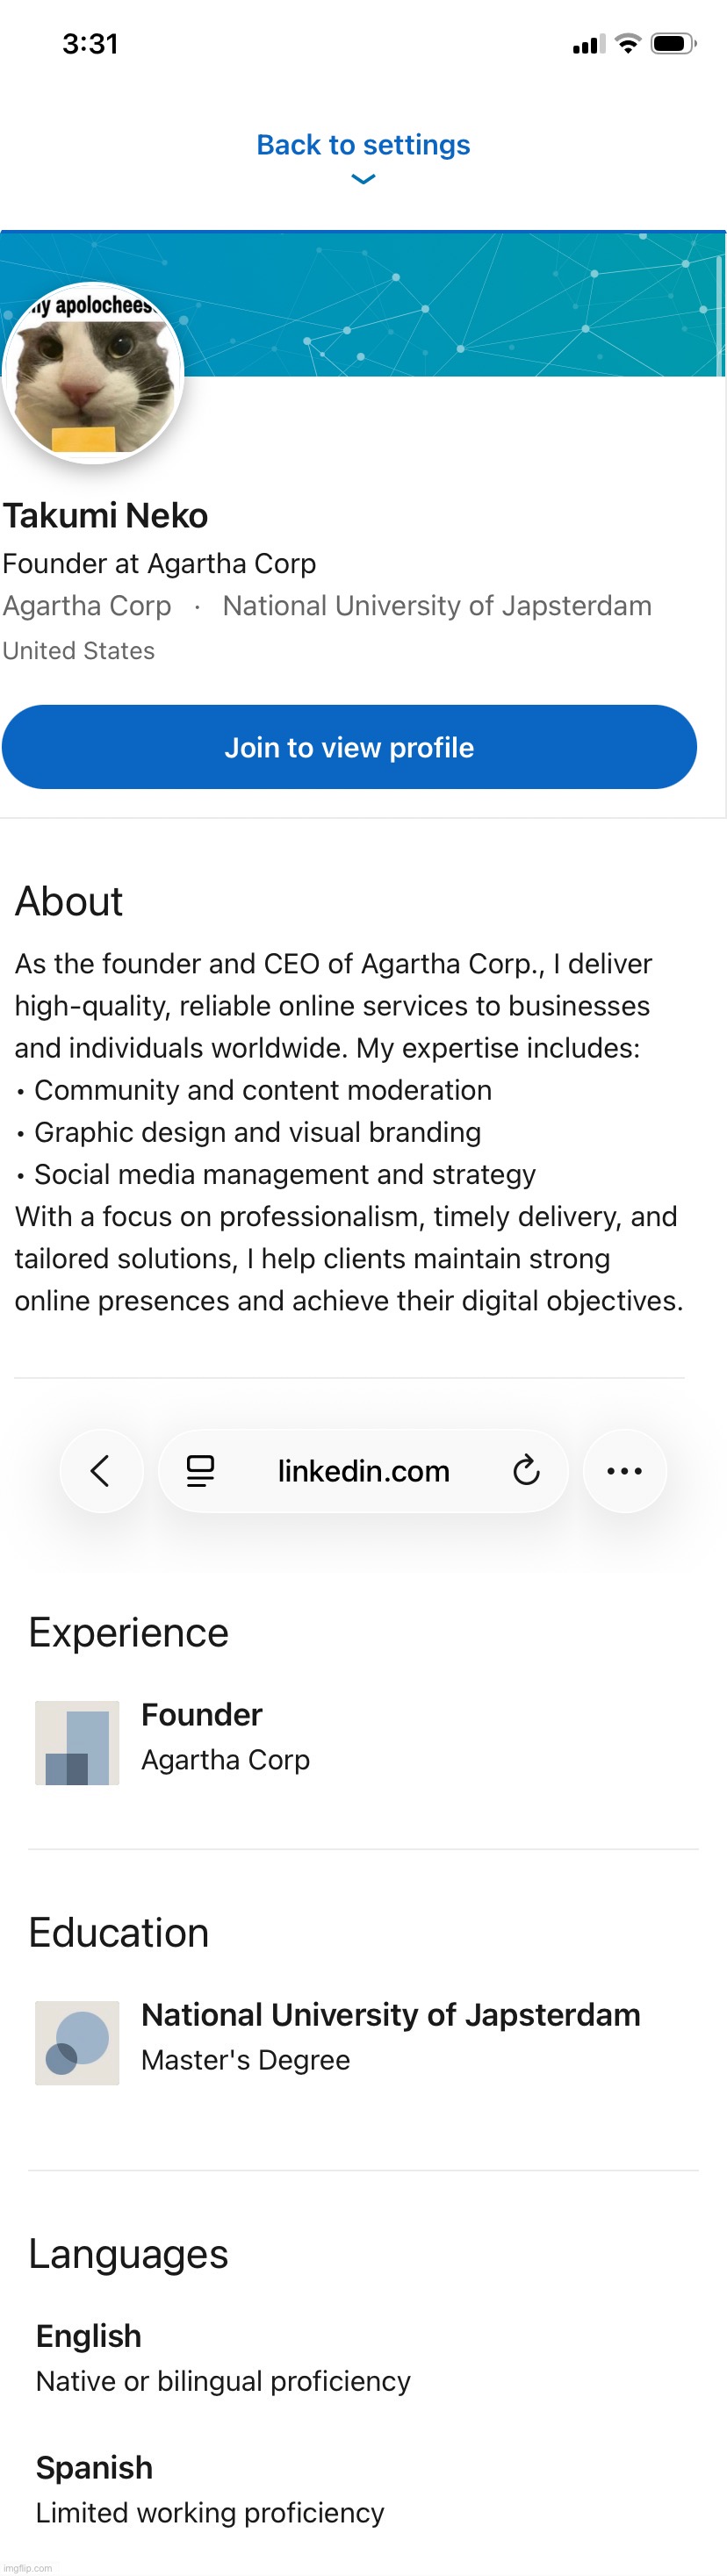Open National University of Japsterdam education entry
Screen dimensions: 727x2576
390,2015
